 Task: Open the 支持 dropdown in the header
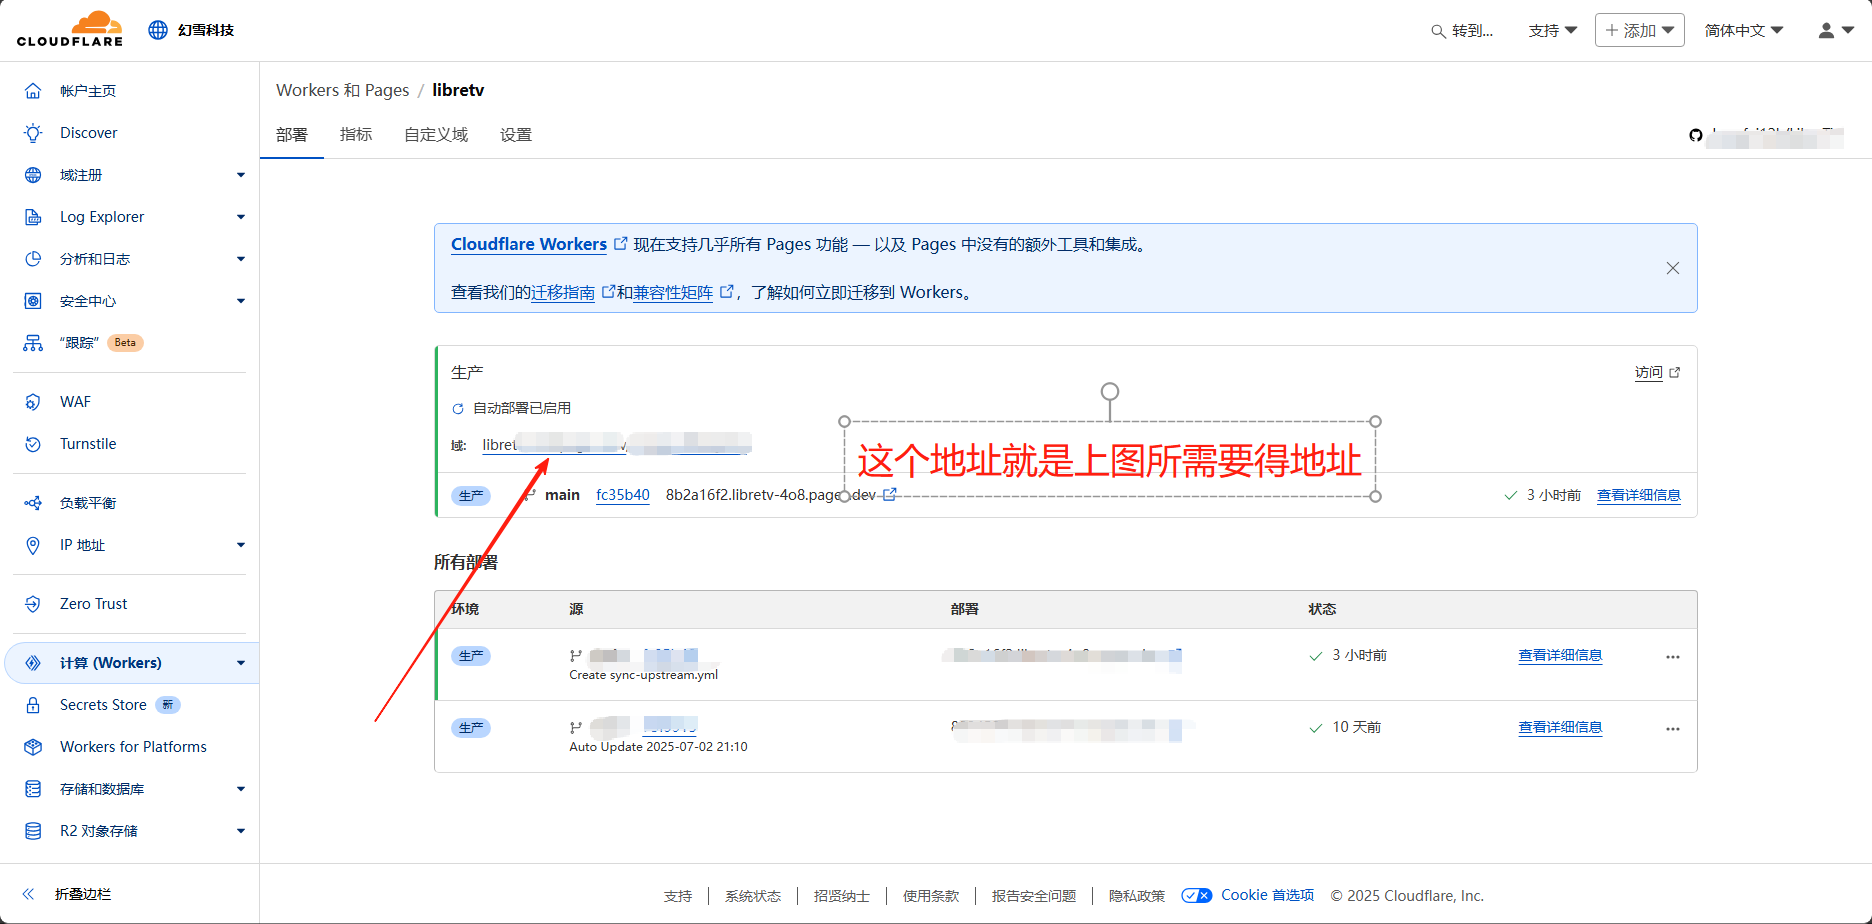click(1553, 31)
